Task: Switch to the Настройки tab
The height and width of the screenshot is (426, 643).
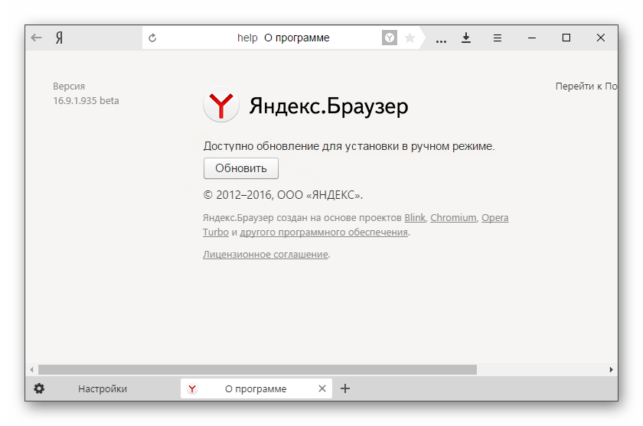Action: point(103,389)
